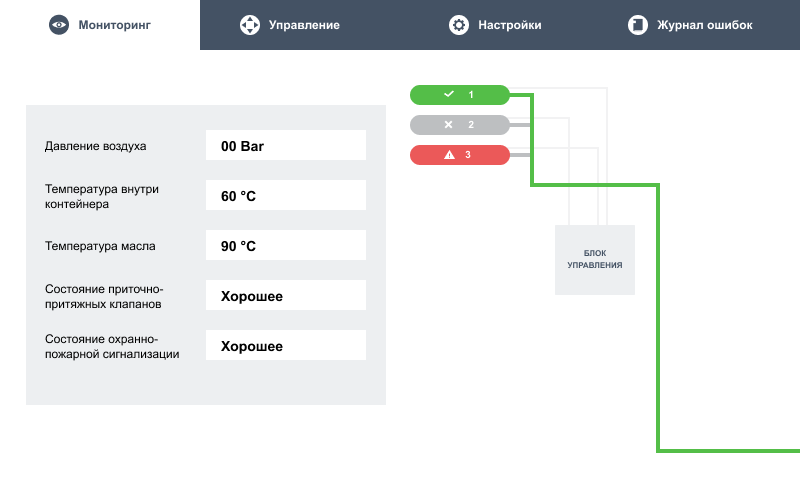Screen dimensions: 800x480
Task: Click the gear icon beside Настройки
Action: [459, 25]
